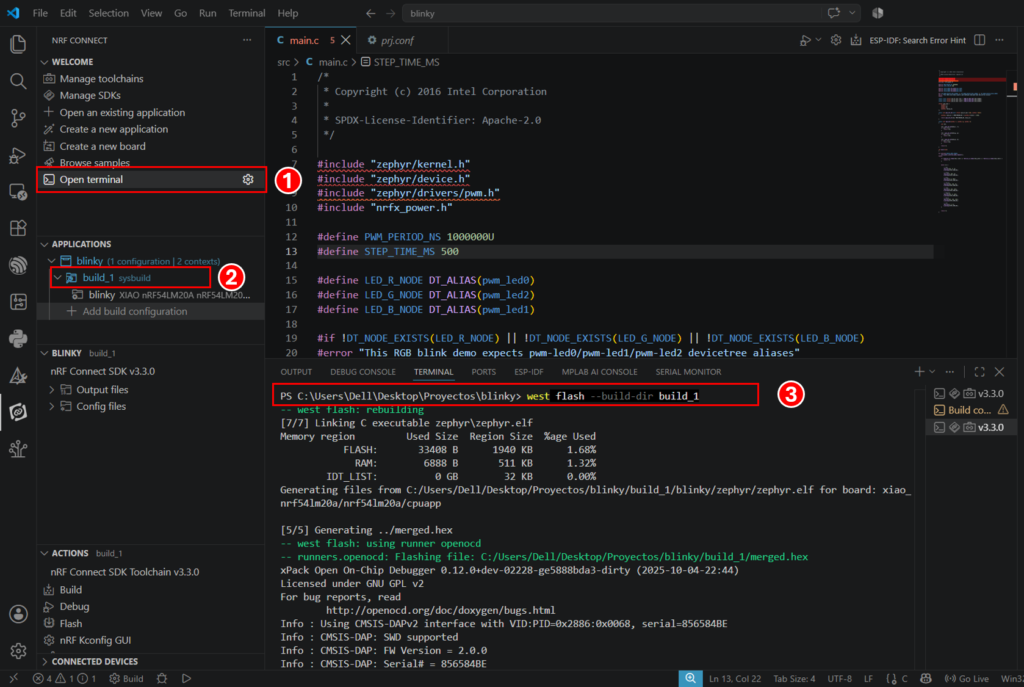This screenshot has height=687, width=1024.
Task: Click Open terminal in Welcome list
Action: pyautogui.click(x=91, y=180)
